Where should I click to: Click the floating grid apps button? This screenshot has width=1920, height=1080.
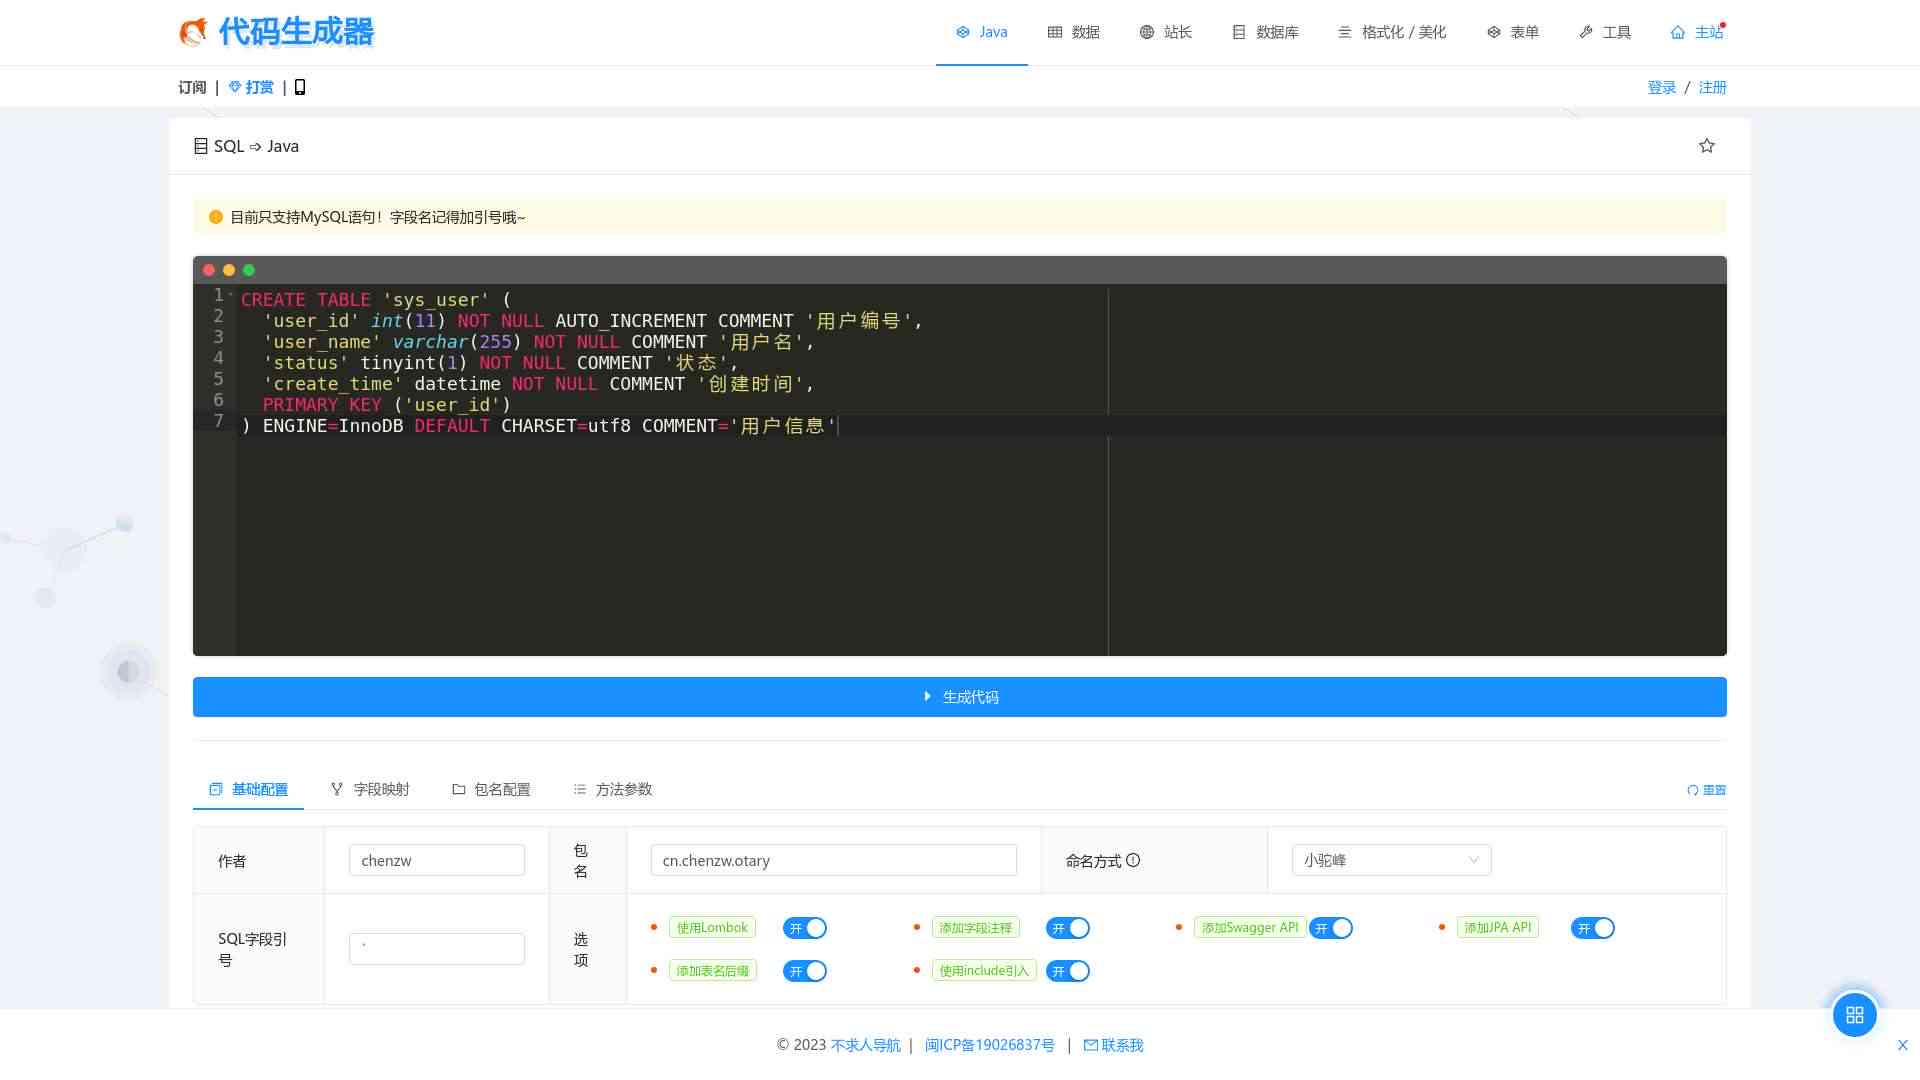(1855, 1015)
